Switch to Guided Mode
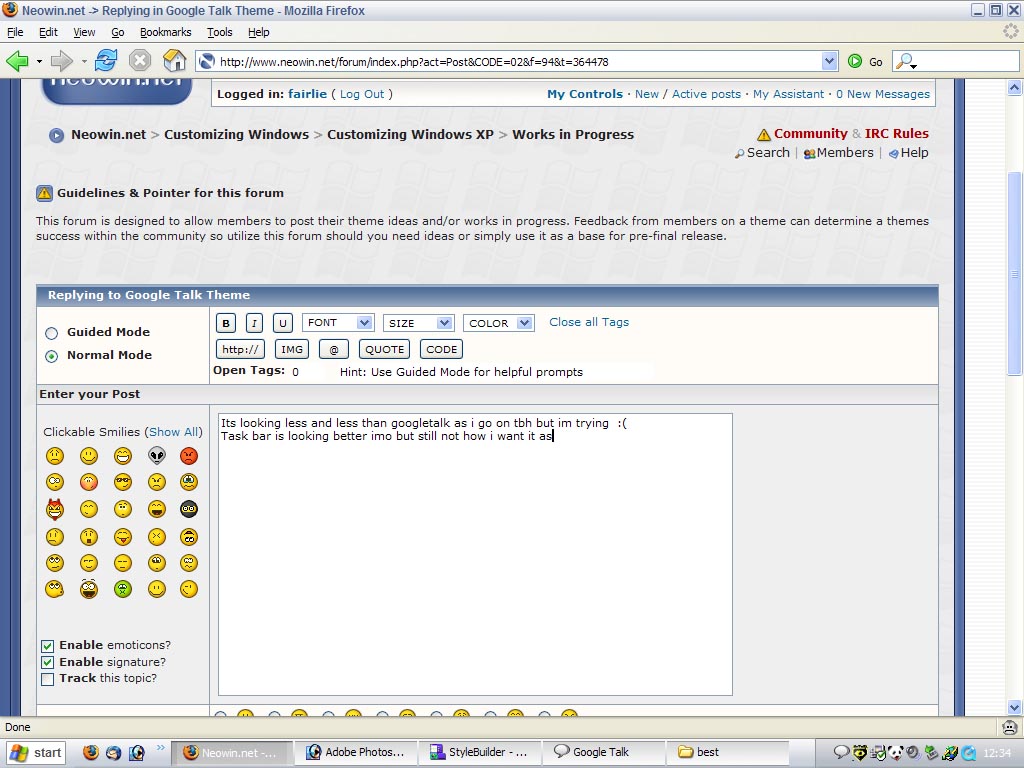 pyautogui.click(x=51, y=332)
